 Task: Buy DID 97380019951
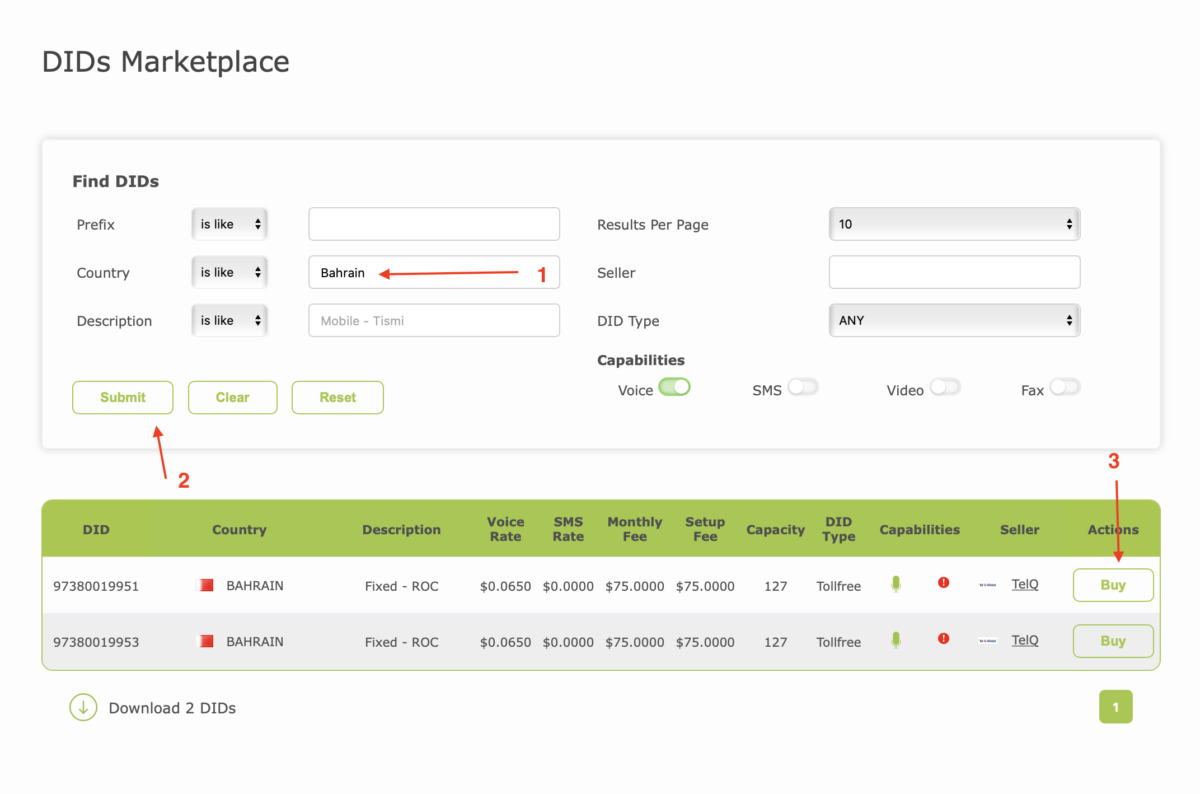coord(1112,585)
